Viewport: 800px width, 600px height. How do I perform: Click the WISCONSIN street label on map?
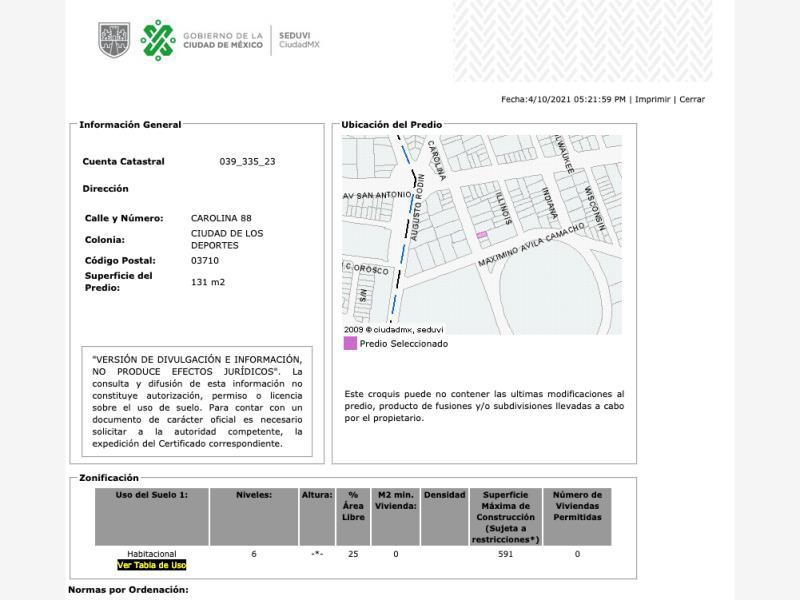594,209
